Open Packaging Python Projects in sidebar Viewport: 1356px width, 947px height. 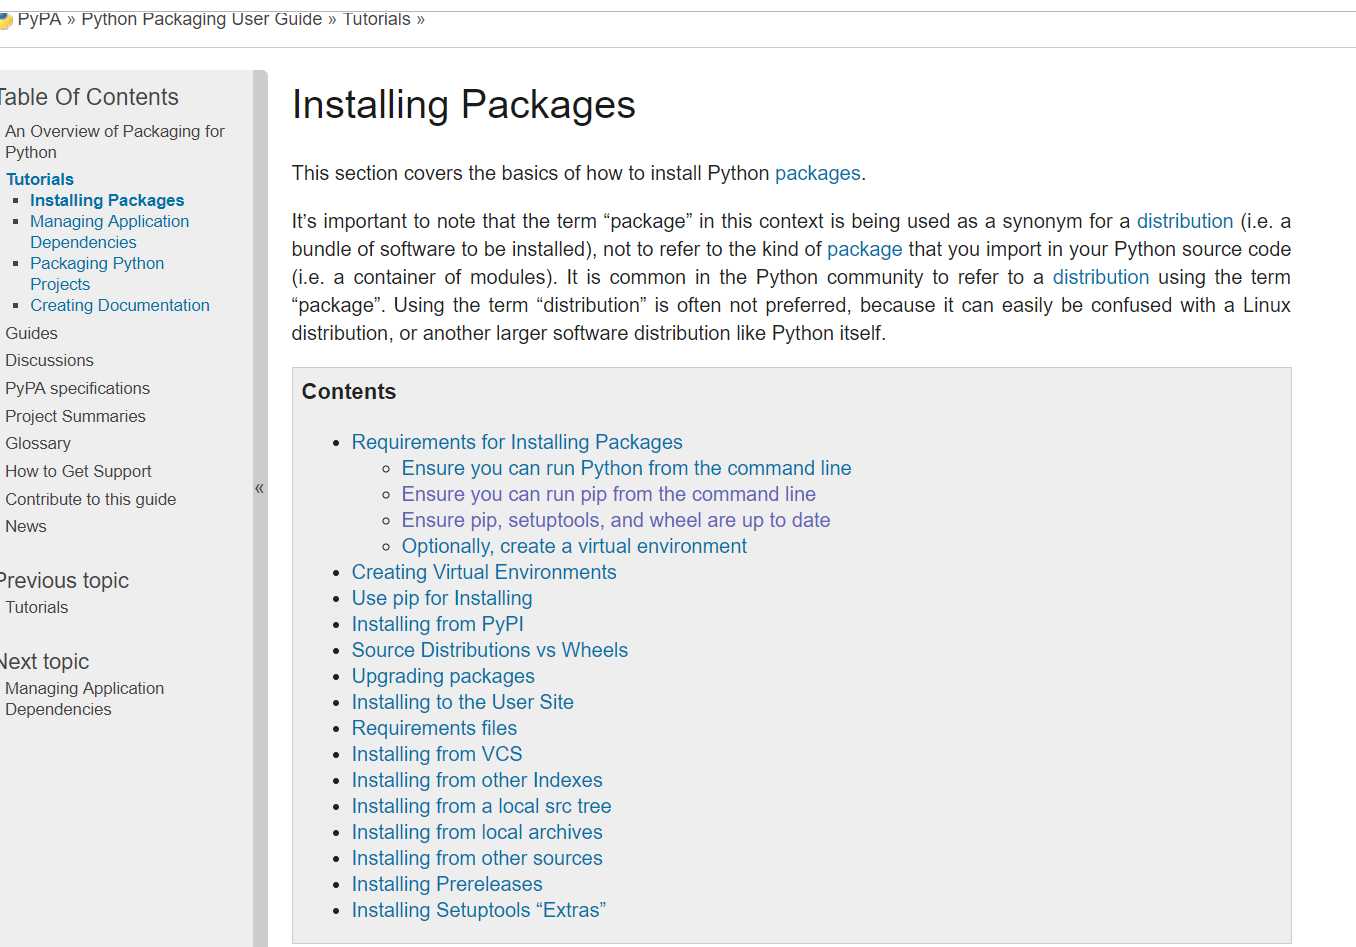pos(97,274)
